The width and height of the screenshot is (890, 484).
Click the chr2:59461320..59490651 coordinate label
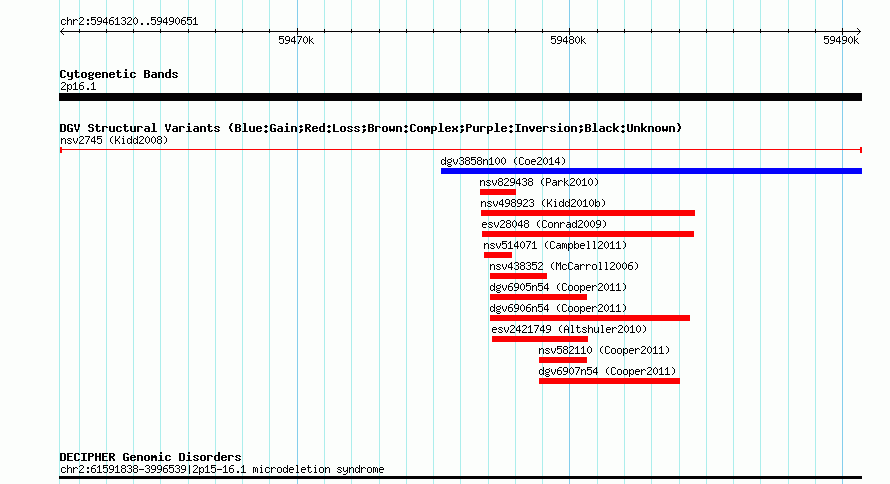pyautogui.click(x=129, y=21)
